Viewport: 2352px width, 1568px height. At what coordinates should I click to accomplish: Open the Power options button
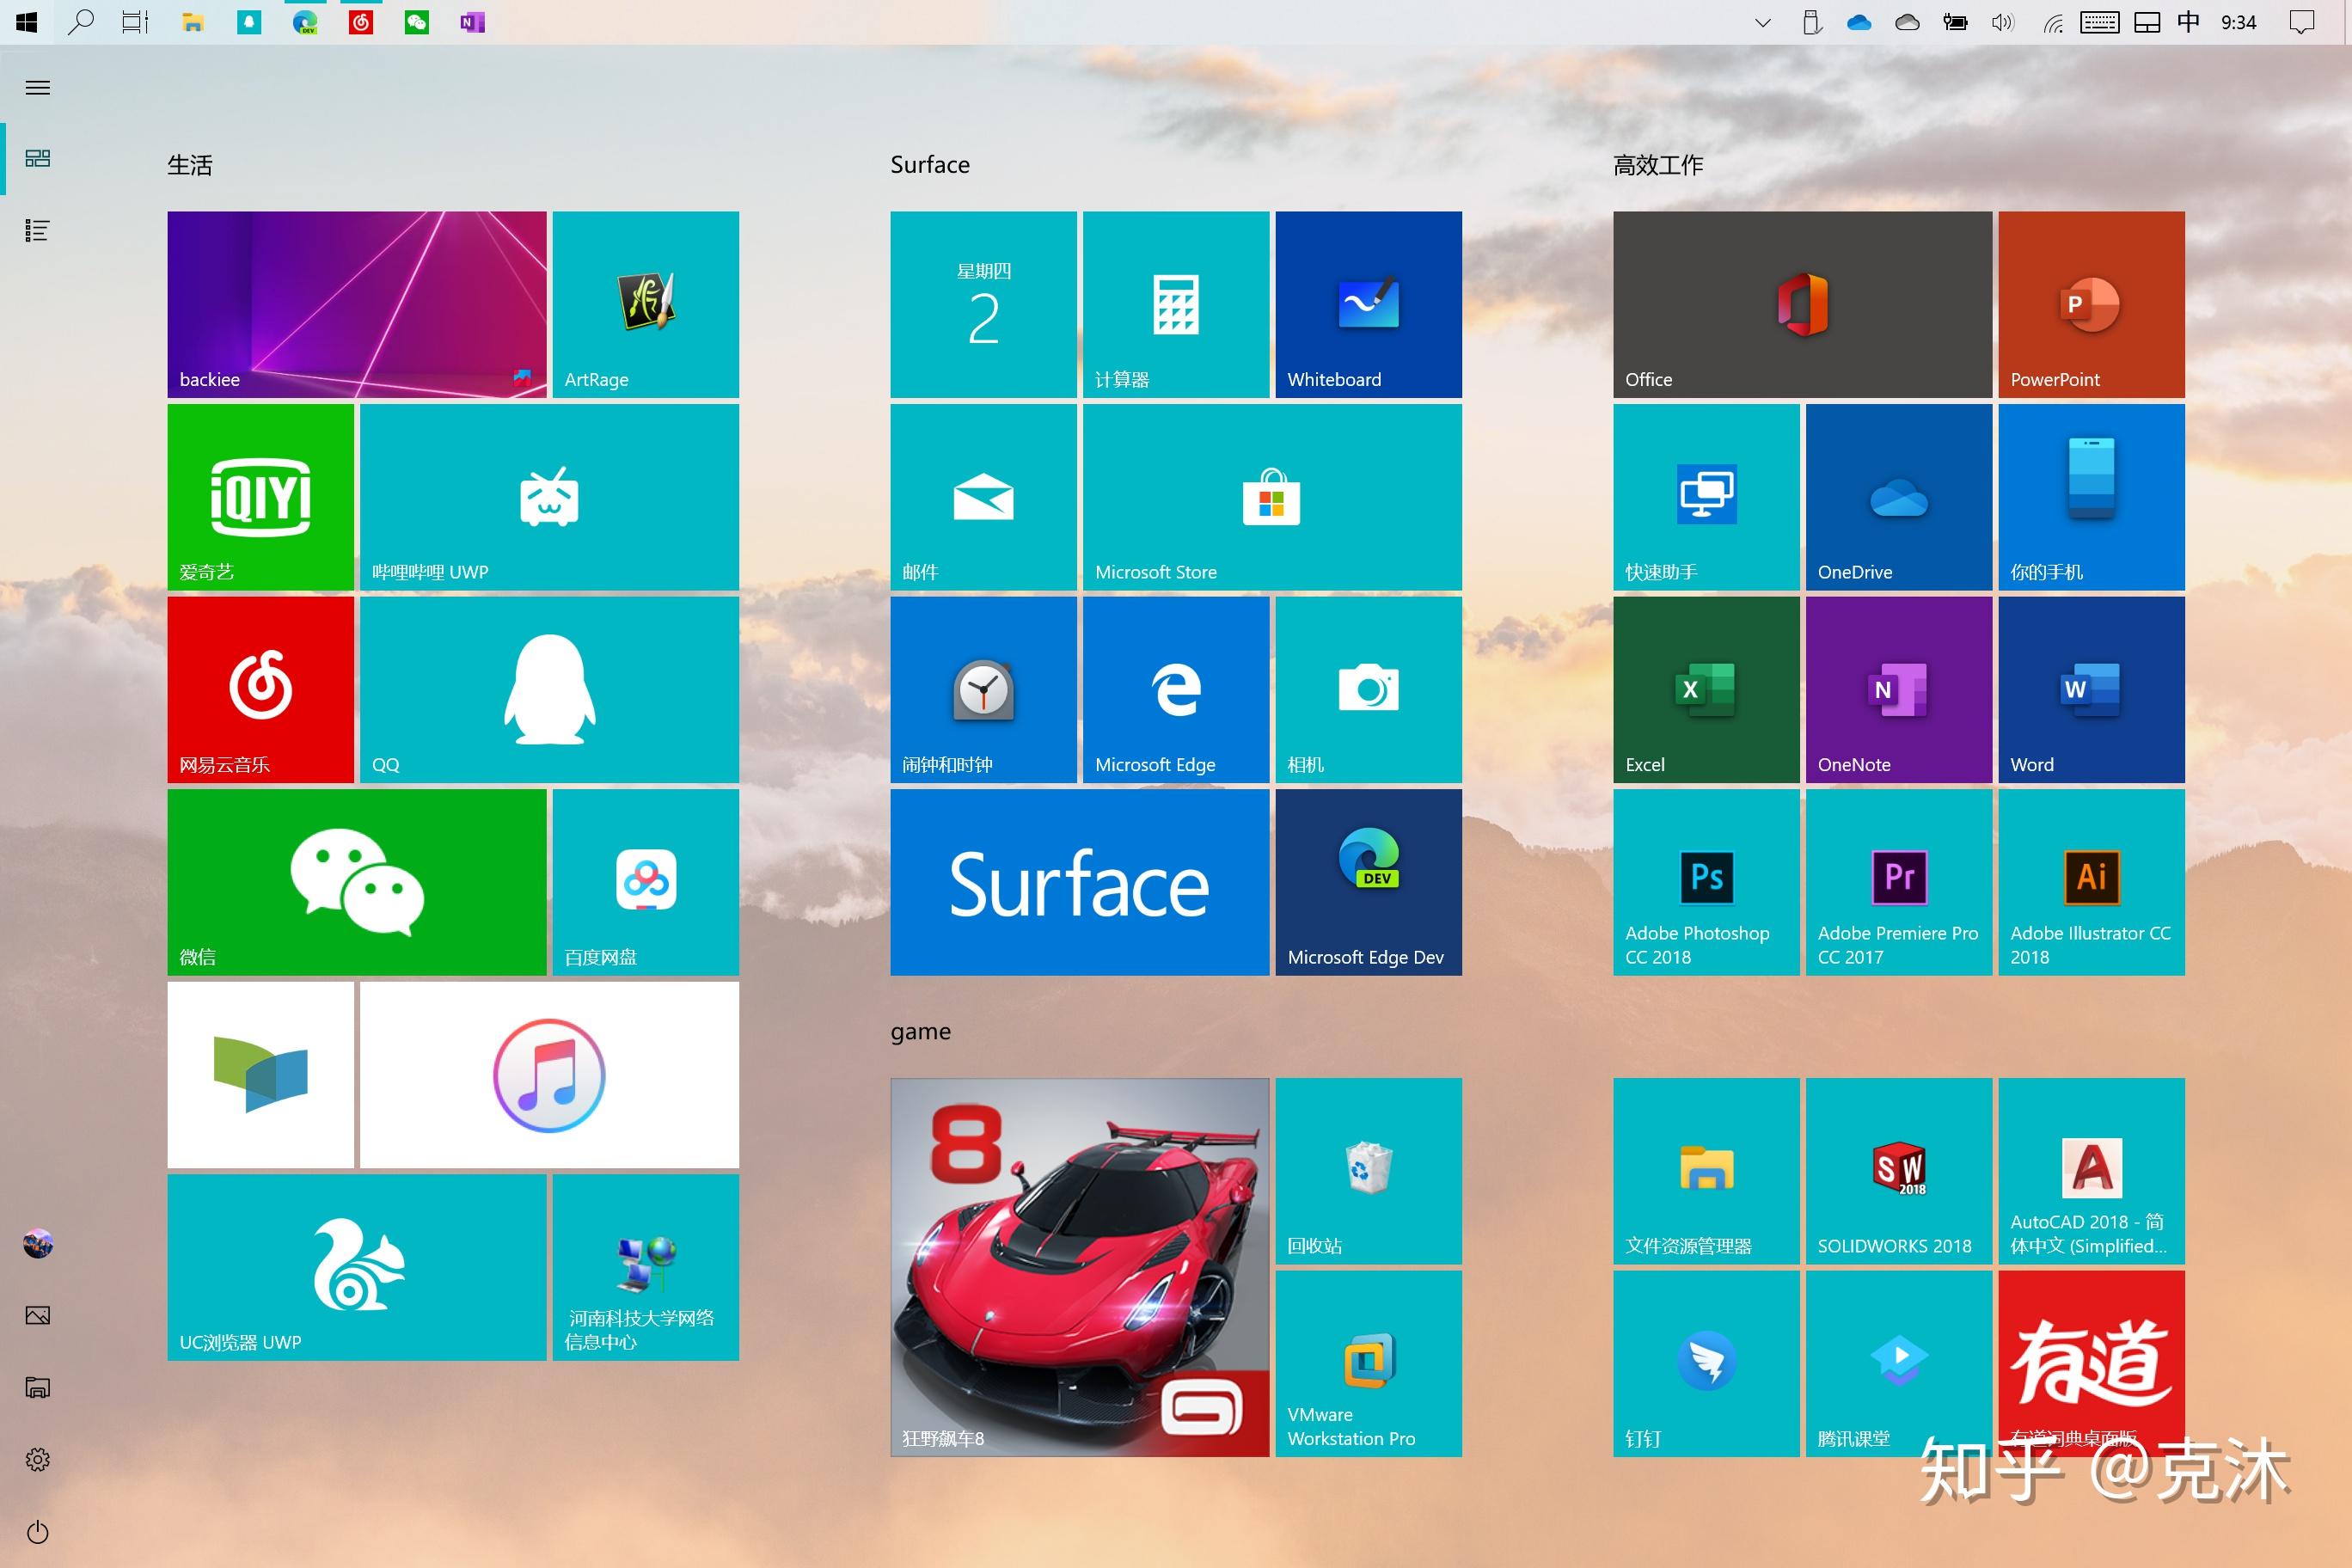tap(38, 1532)
